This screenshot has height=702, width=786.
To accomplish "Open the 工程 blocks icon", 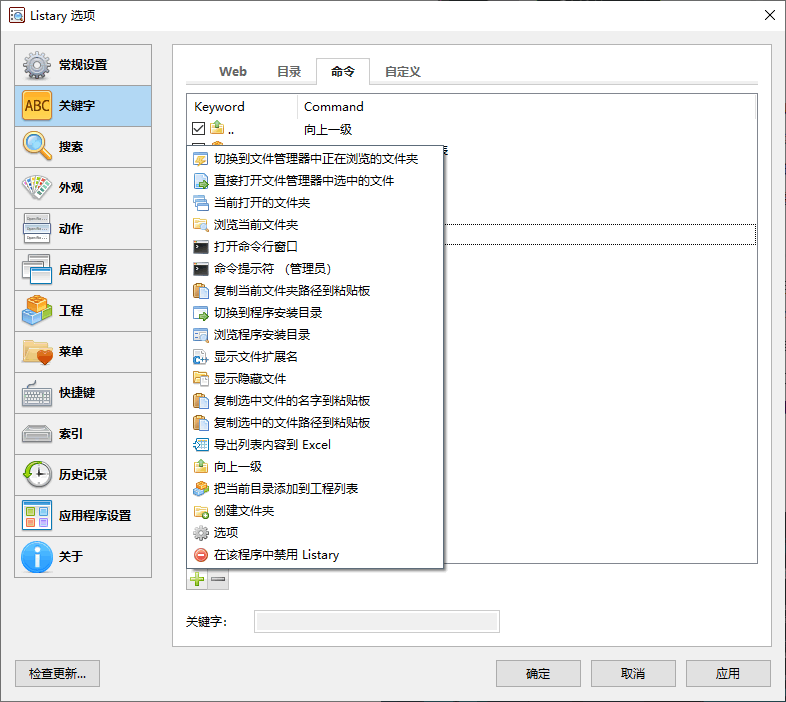I will [x=37, y=311].
